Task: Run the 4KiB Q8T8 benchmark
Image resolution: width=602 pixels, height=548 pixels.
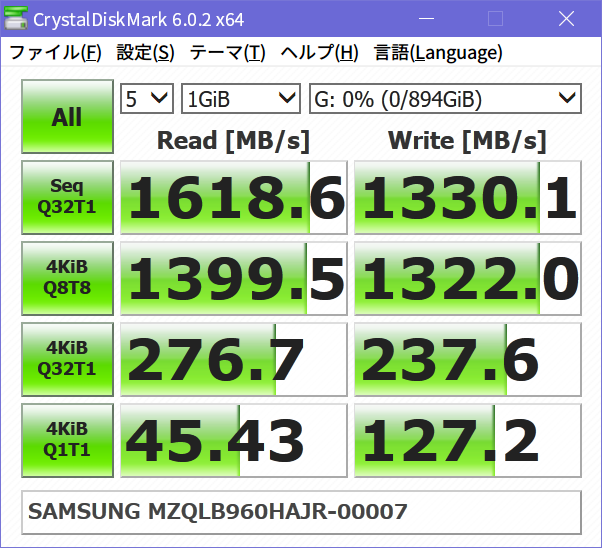Action: coord(67,279)
